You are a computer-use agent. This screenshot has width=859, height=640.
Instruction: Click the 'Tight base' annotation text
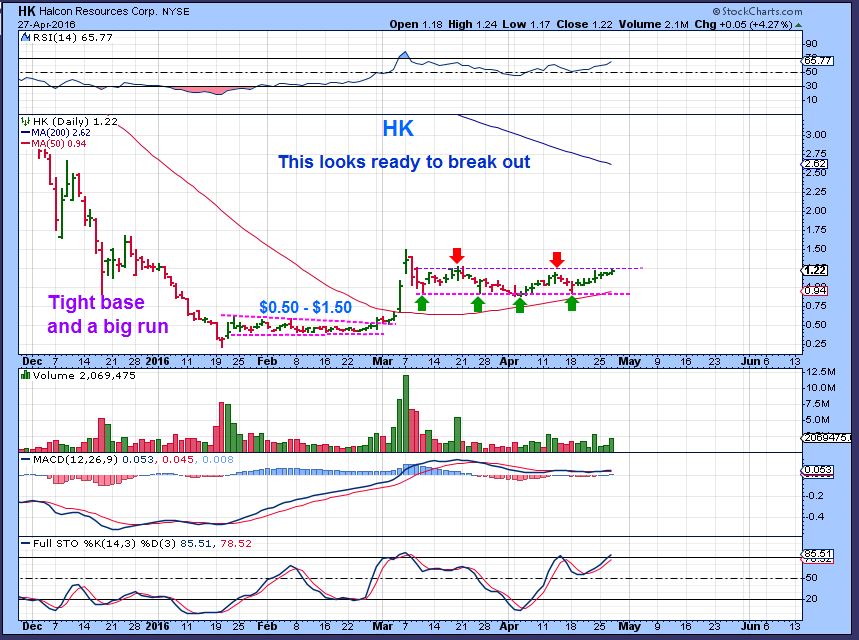[x=96, y=302]
